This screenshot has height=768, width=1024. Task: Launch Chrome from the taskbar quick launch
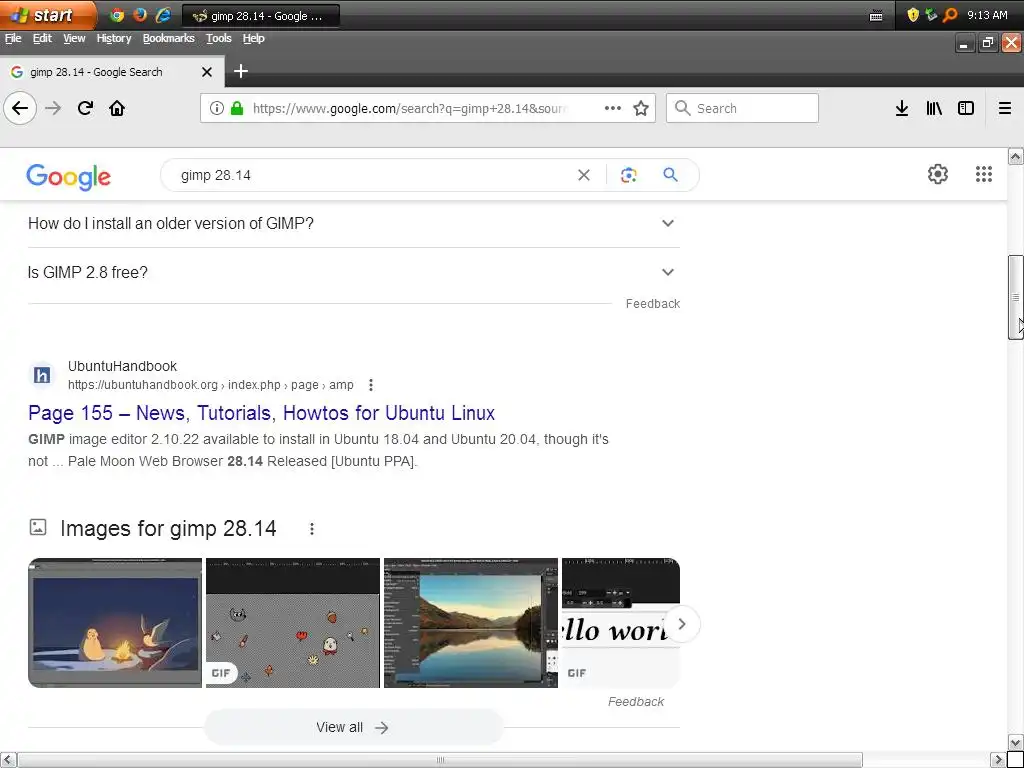[118, 15]
